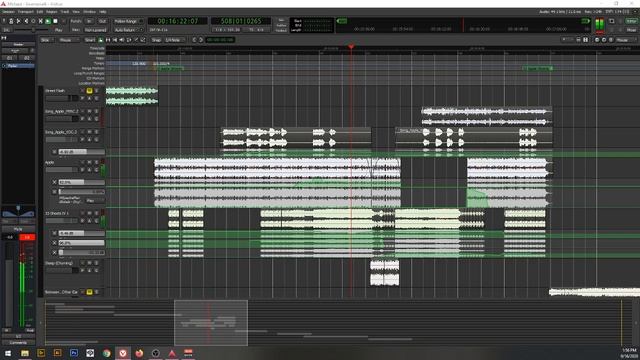Click the Snap button
The image size is (640, 360).
pos(156,40)
